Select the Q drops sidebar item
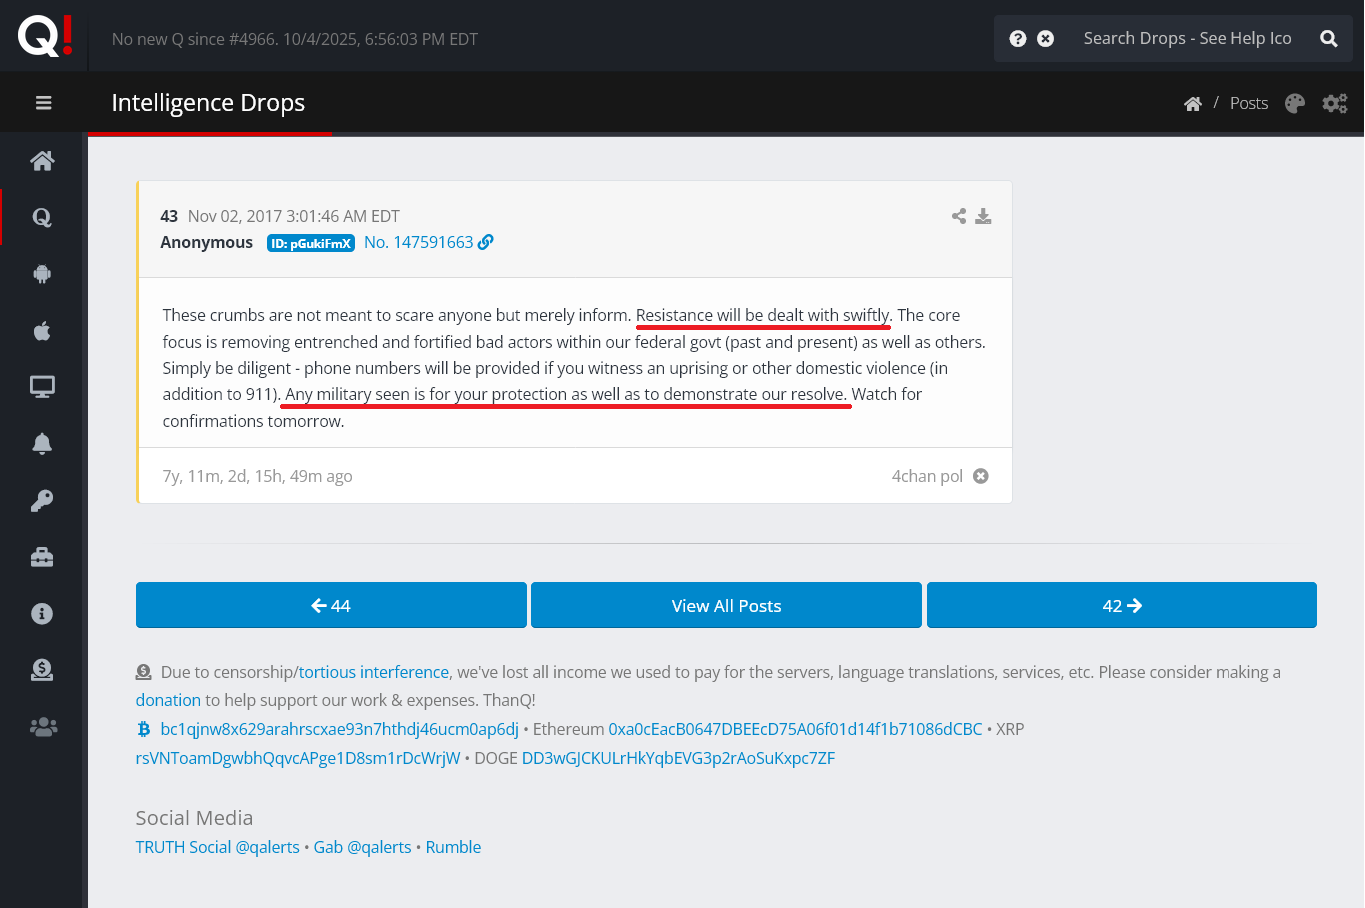The height and width of the screenshot is (908, 1365). tap(42, 217)
